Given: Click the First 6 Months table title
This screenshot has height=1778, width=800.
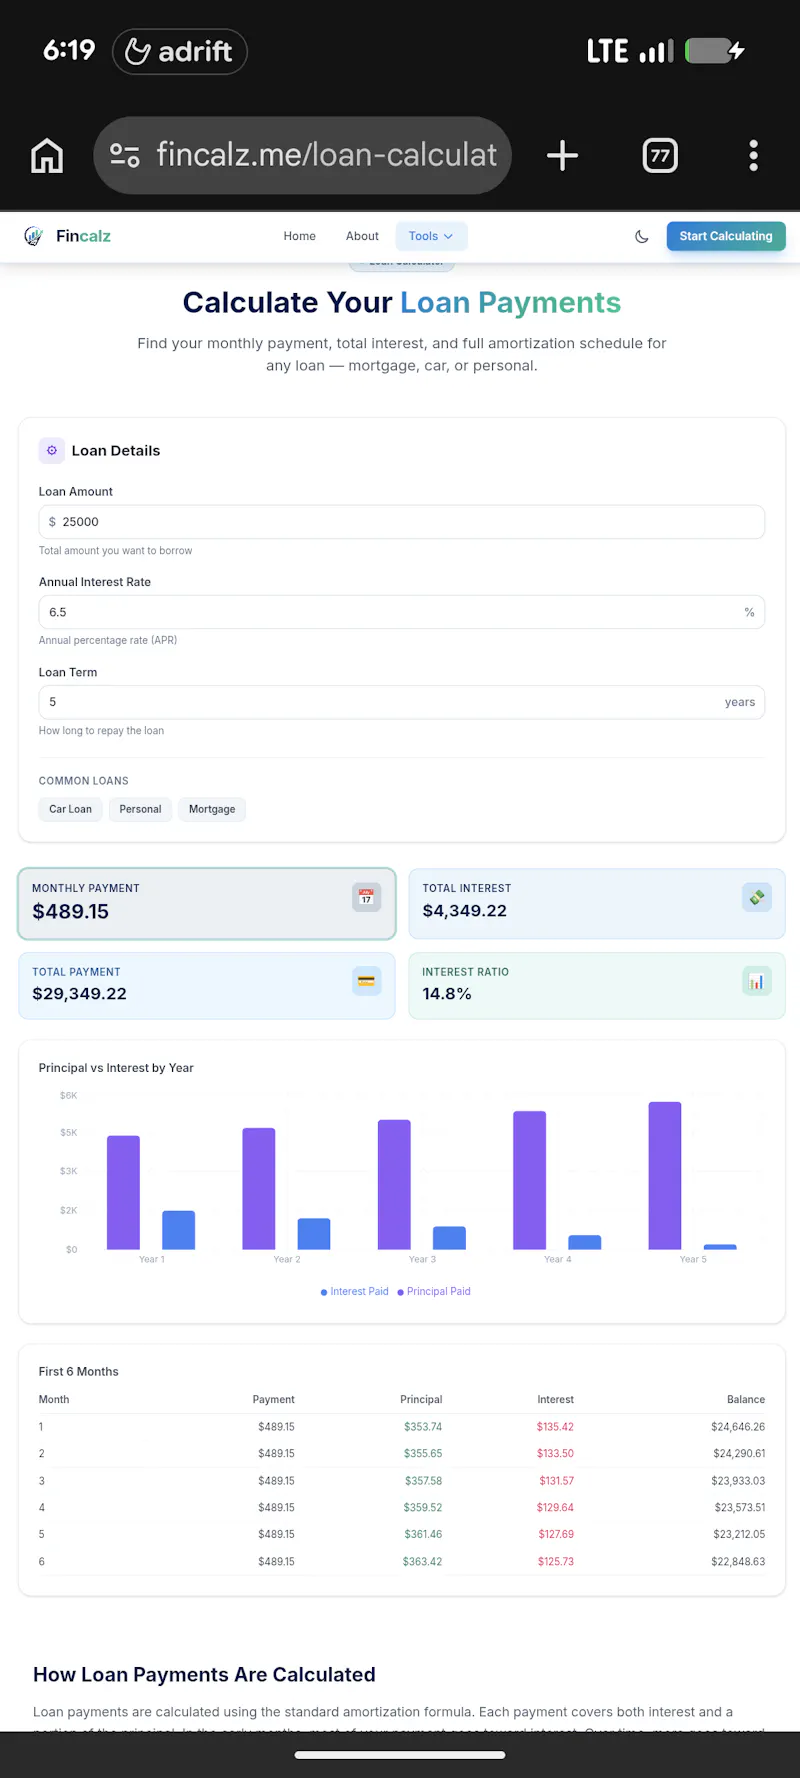Looking at the screenshot, I should pyautogui.click(x=78, y=1372).
